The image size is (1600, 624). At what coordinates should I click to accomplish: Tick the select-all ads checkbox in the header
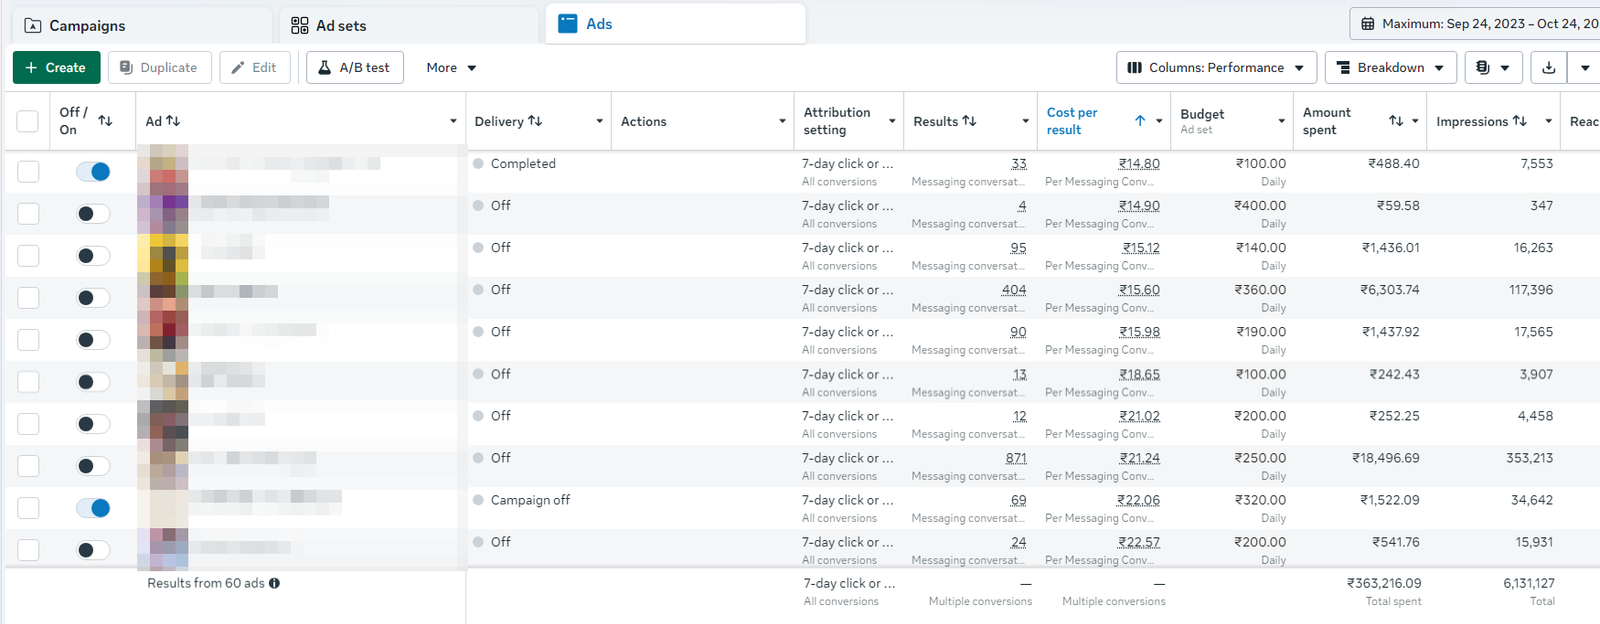coord(28,121)
